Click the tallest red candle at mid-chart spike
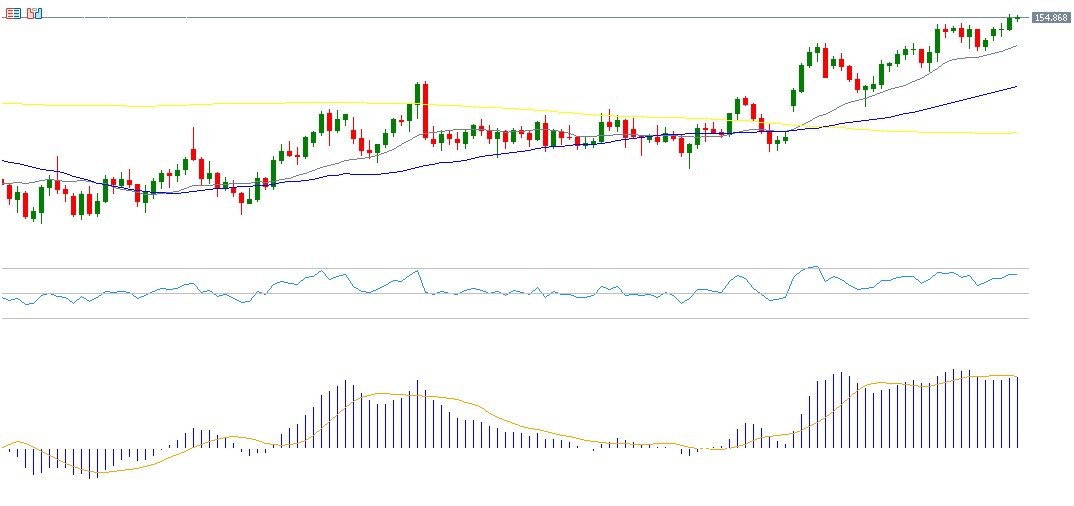 click(425, 110)
